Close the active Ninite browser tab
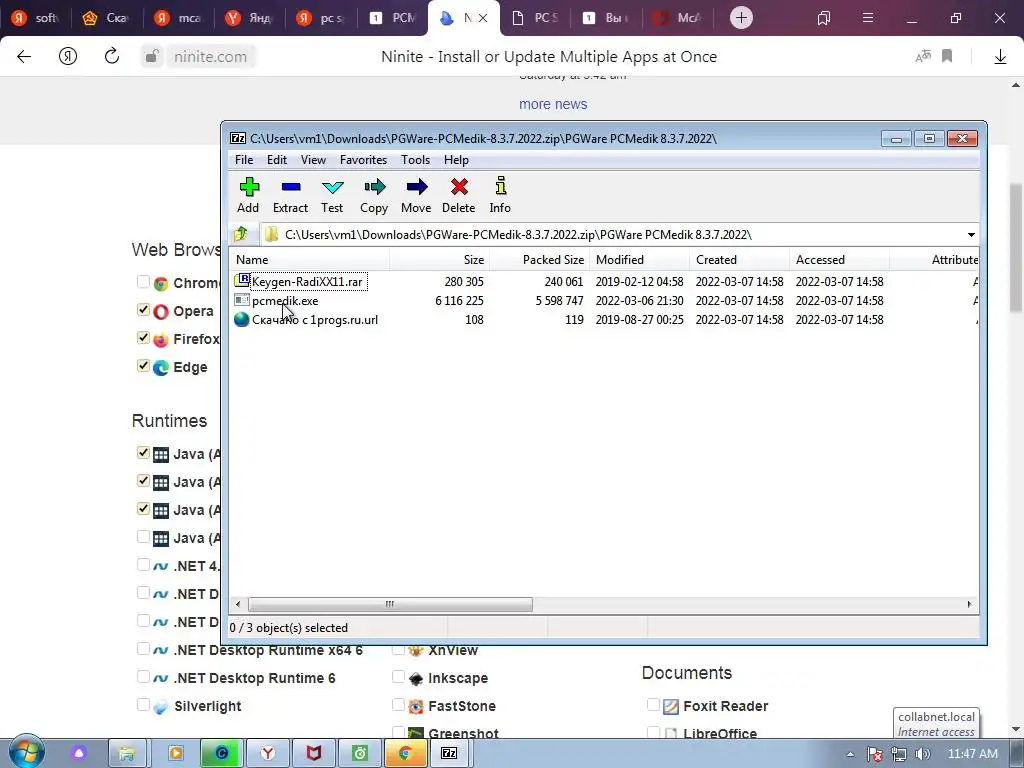This screenshot has height=768, width=1024. [483, 18]
